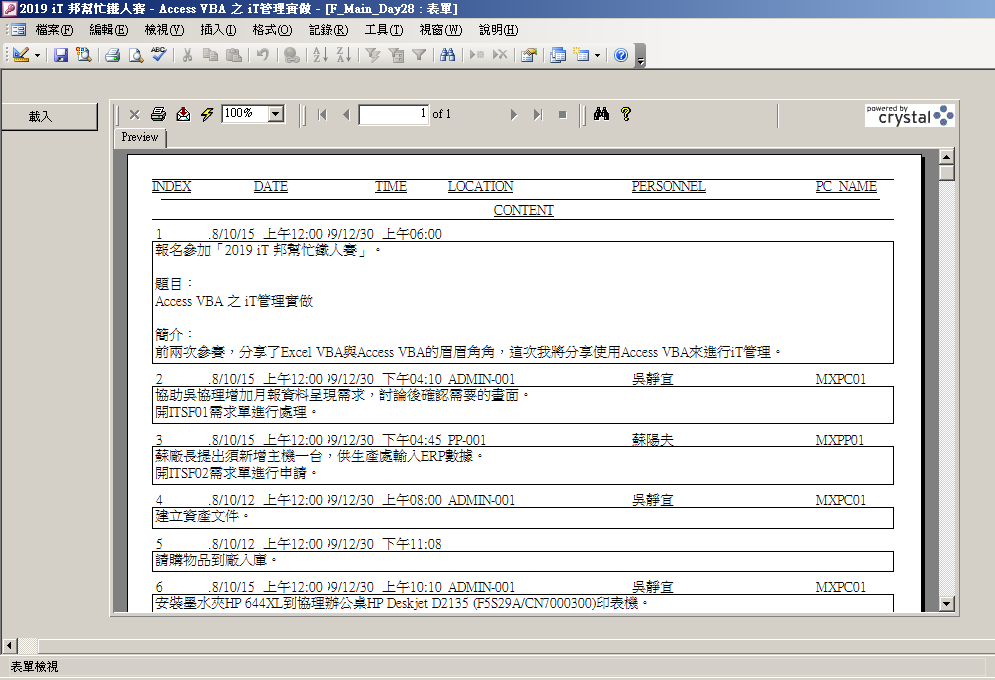The height and width of the screenshot is (680, 995).
Task: Click the report scrollbar down arrow
Action: pyautogui.click(x=946, y=604)
